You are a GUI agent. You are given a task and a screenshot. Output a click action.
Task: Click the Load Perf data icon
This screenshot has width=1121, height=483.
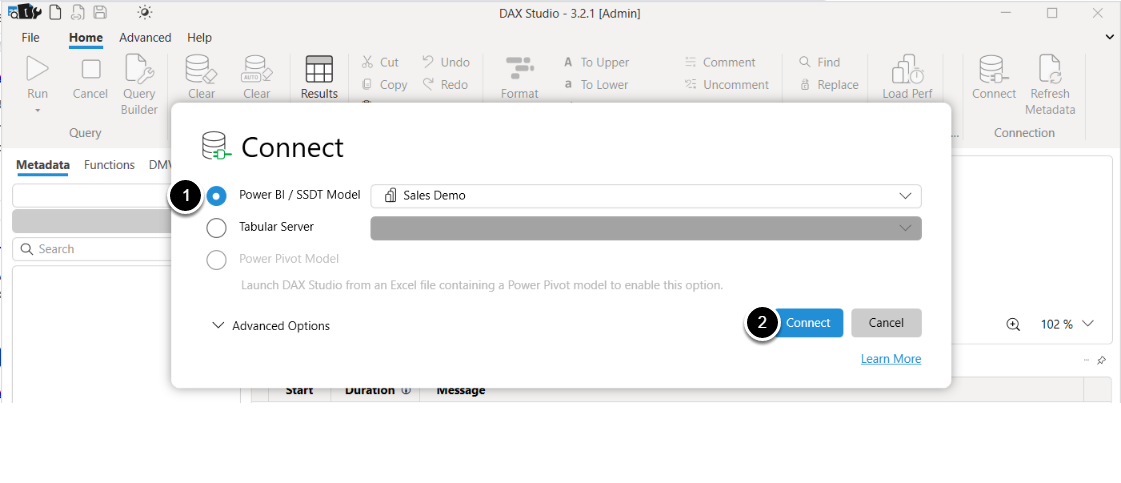click(907, 69)
